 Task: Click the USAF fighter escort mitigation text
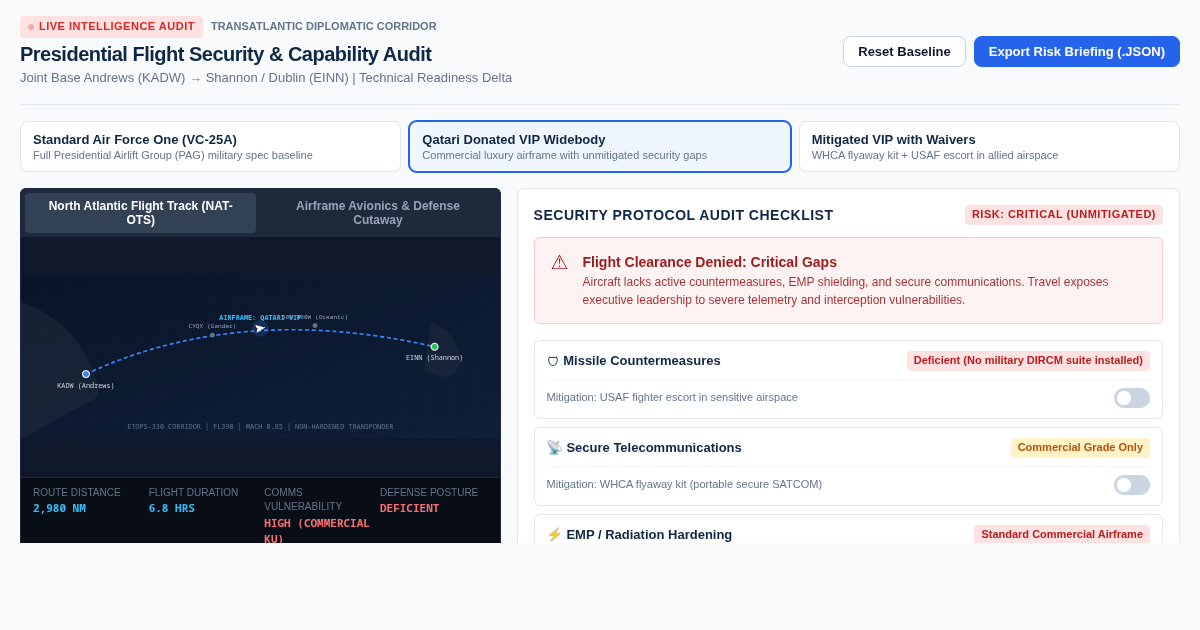click(x=672, y=398)
